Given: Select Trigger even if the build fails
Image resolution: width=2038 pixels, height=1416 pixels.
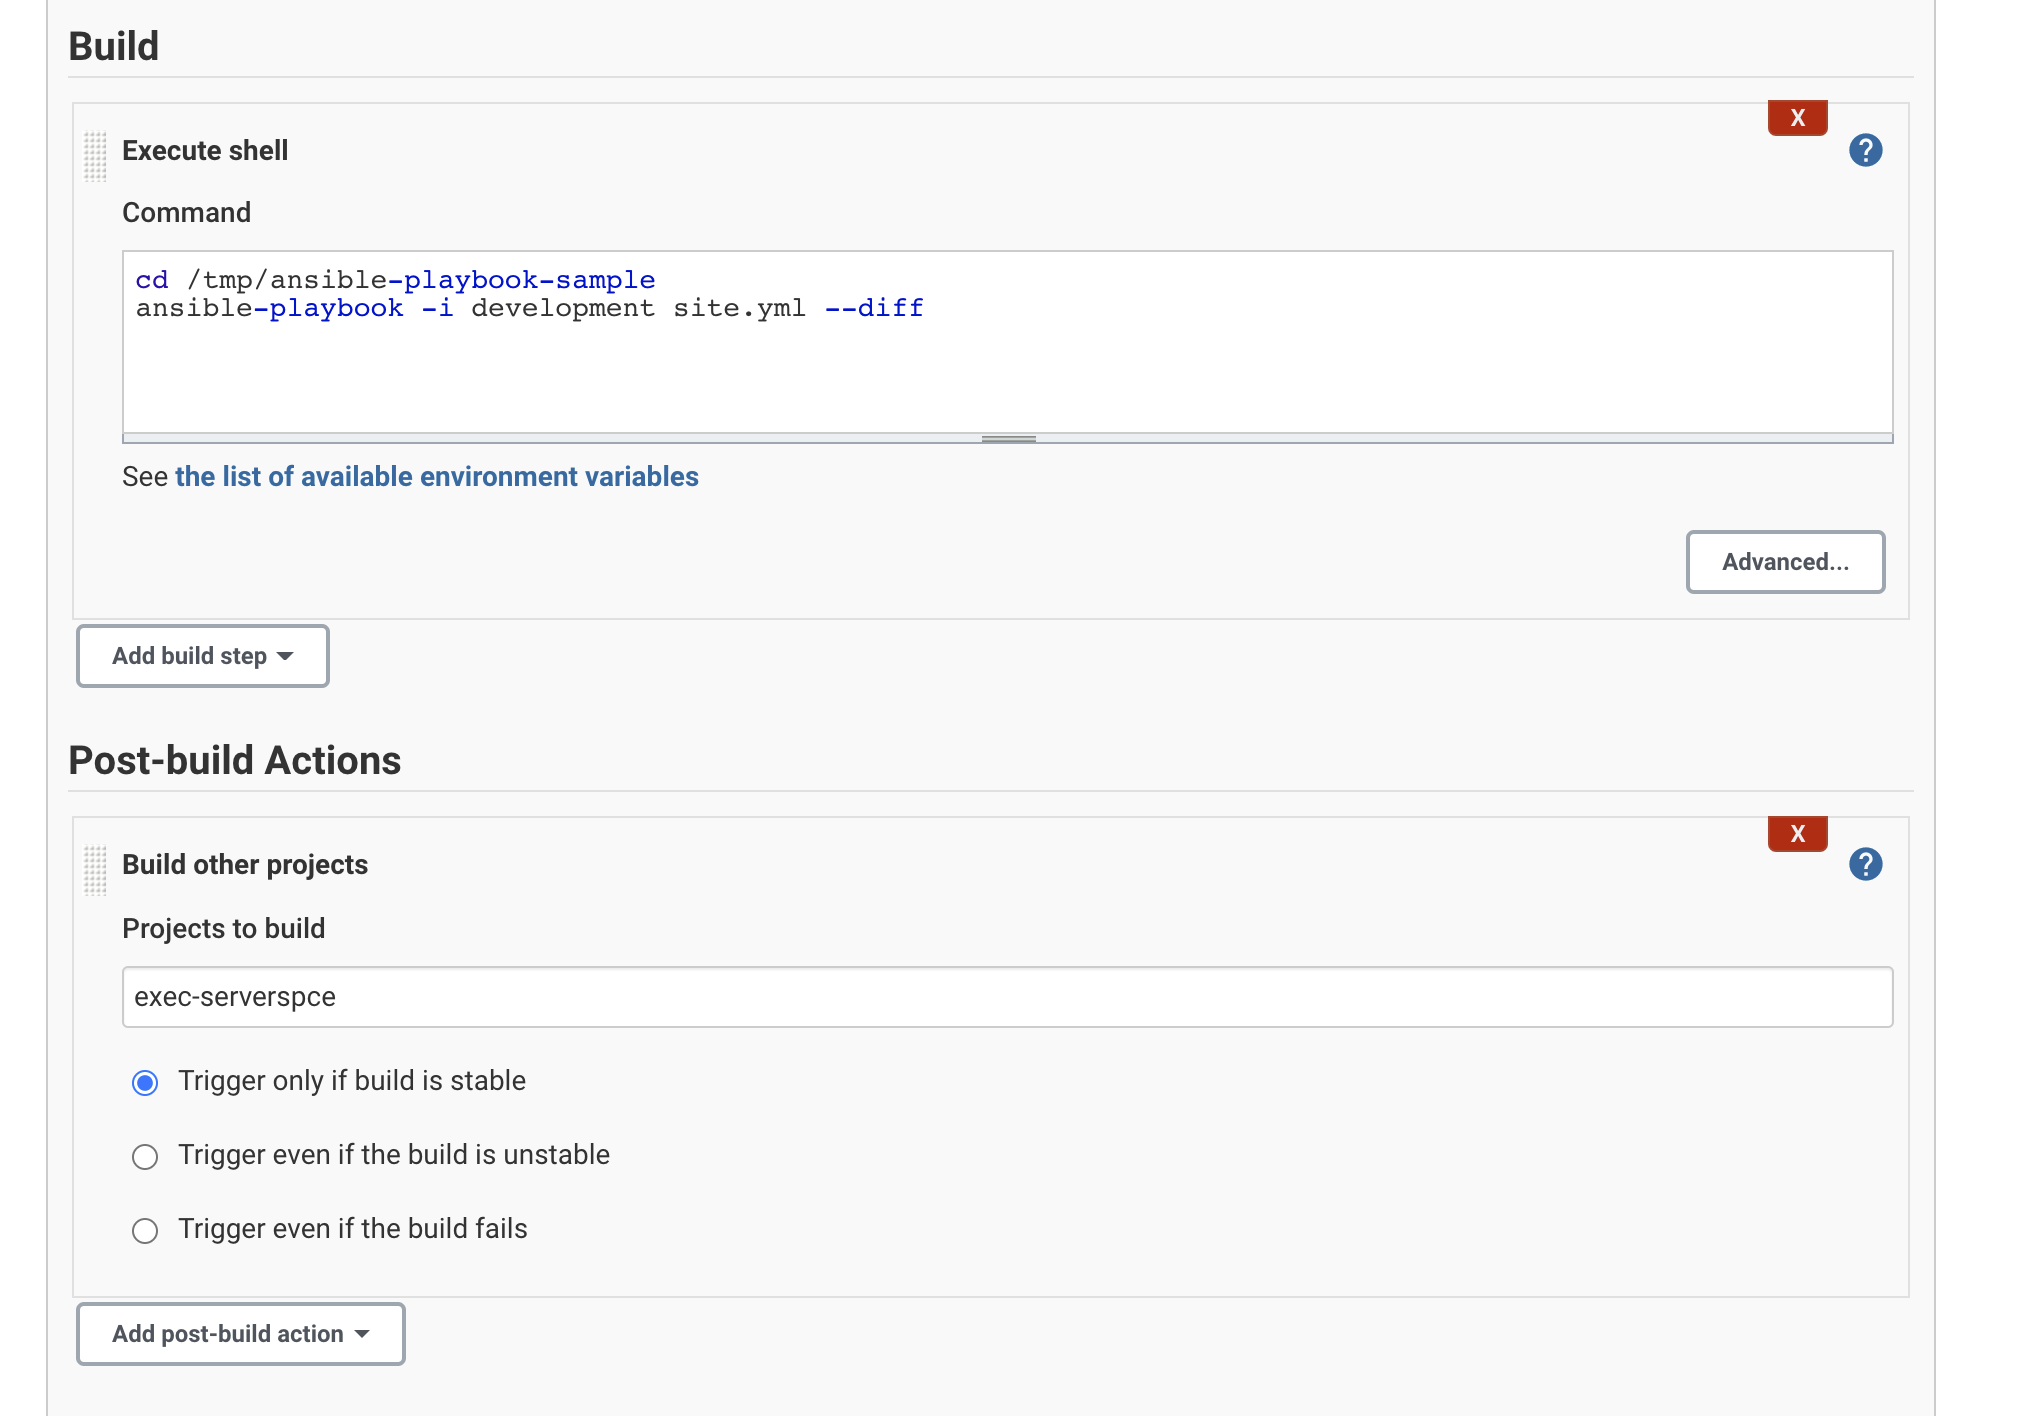Looking at the screenshot, I should pyautogui.click(x=145, y=1231).
